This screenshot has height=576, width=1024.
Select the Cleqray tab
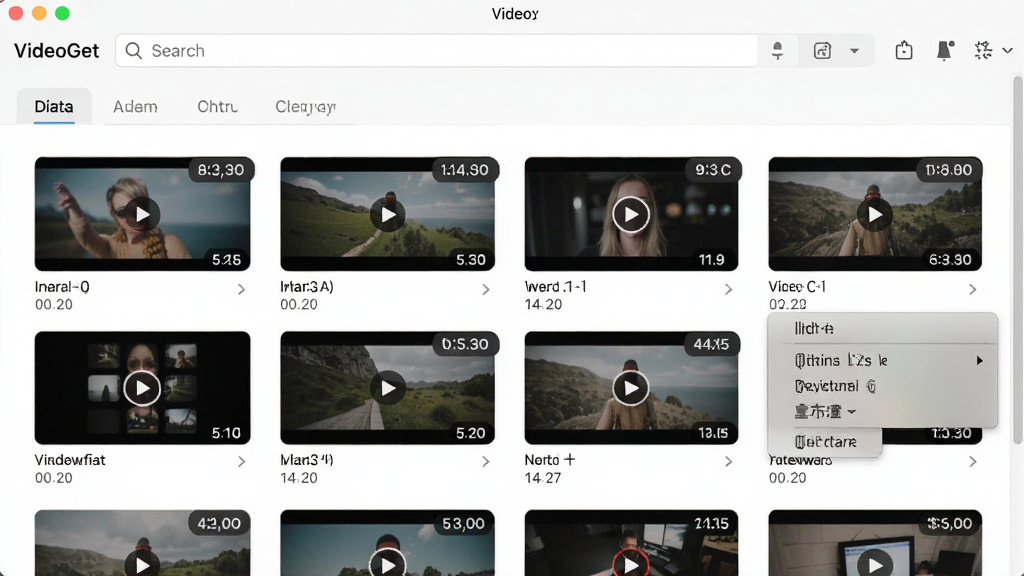(x=306, y=106)
